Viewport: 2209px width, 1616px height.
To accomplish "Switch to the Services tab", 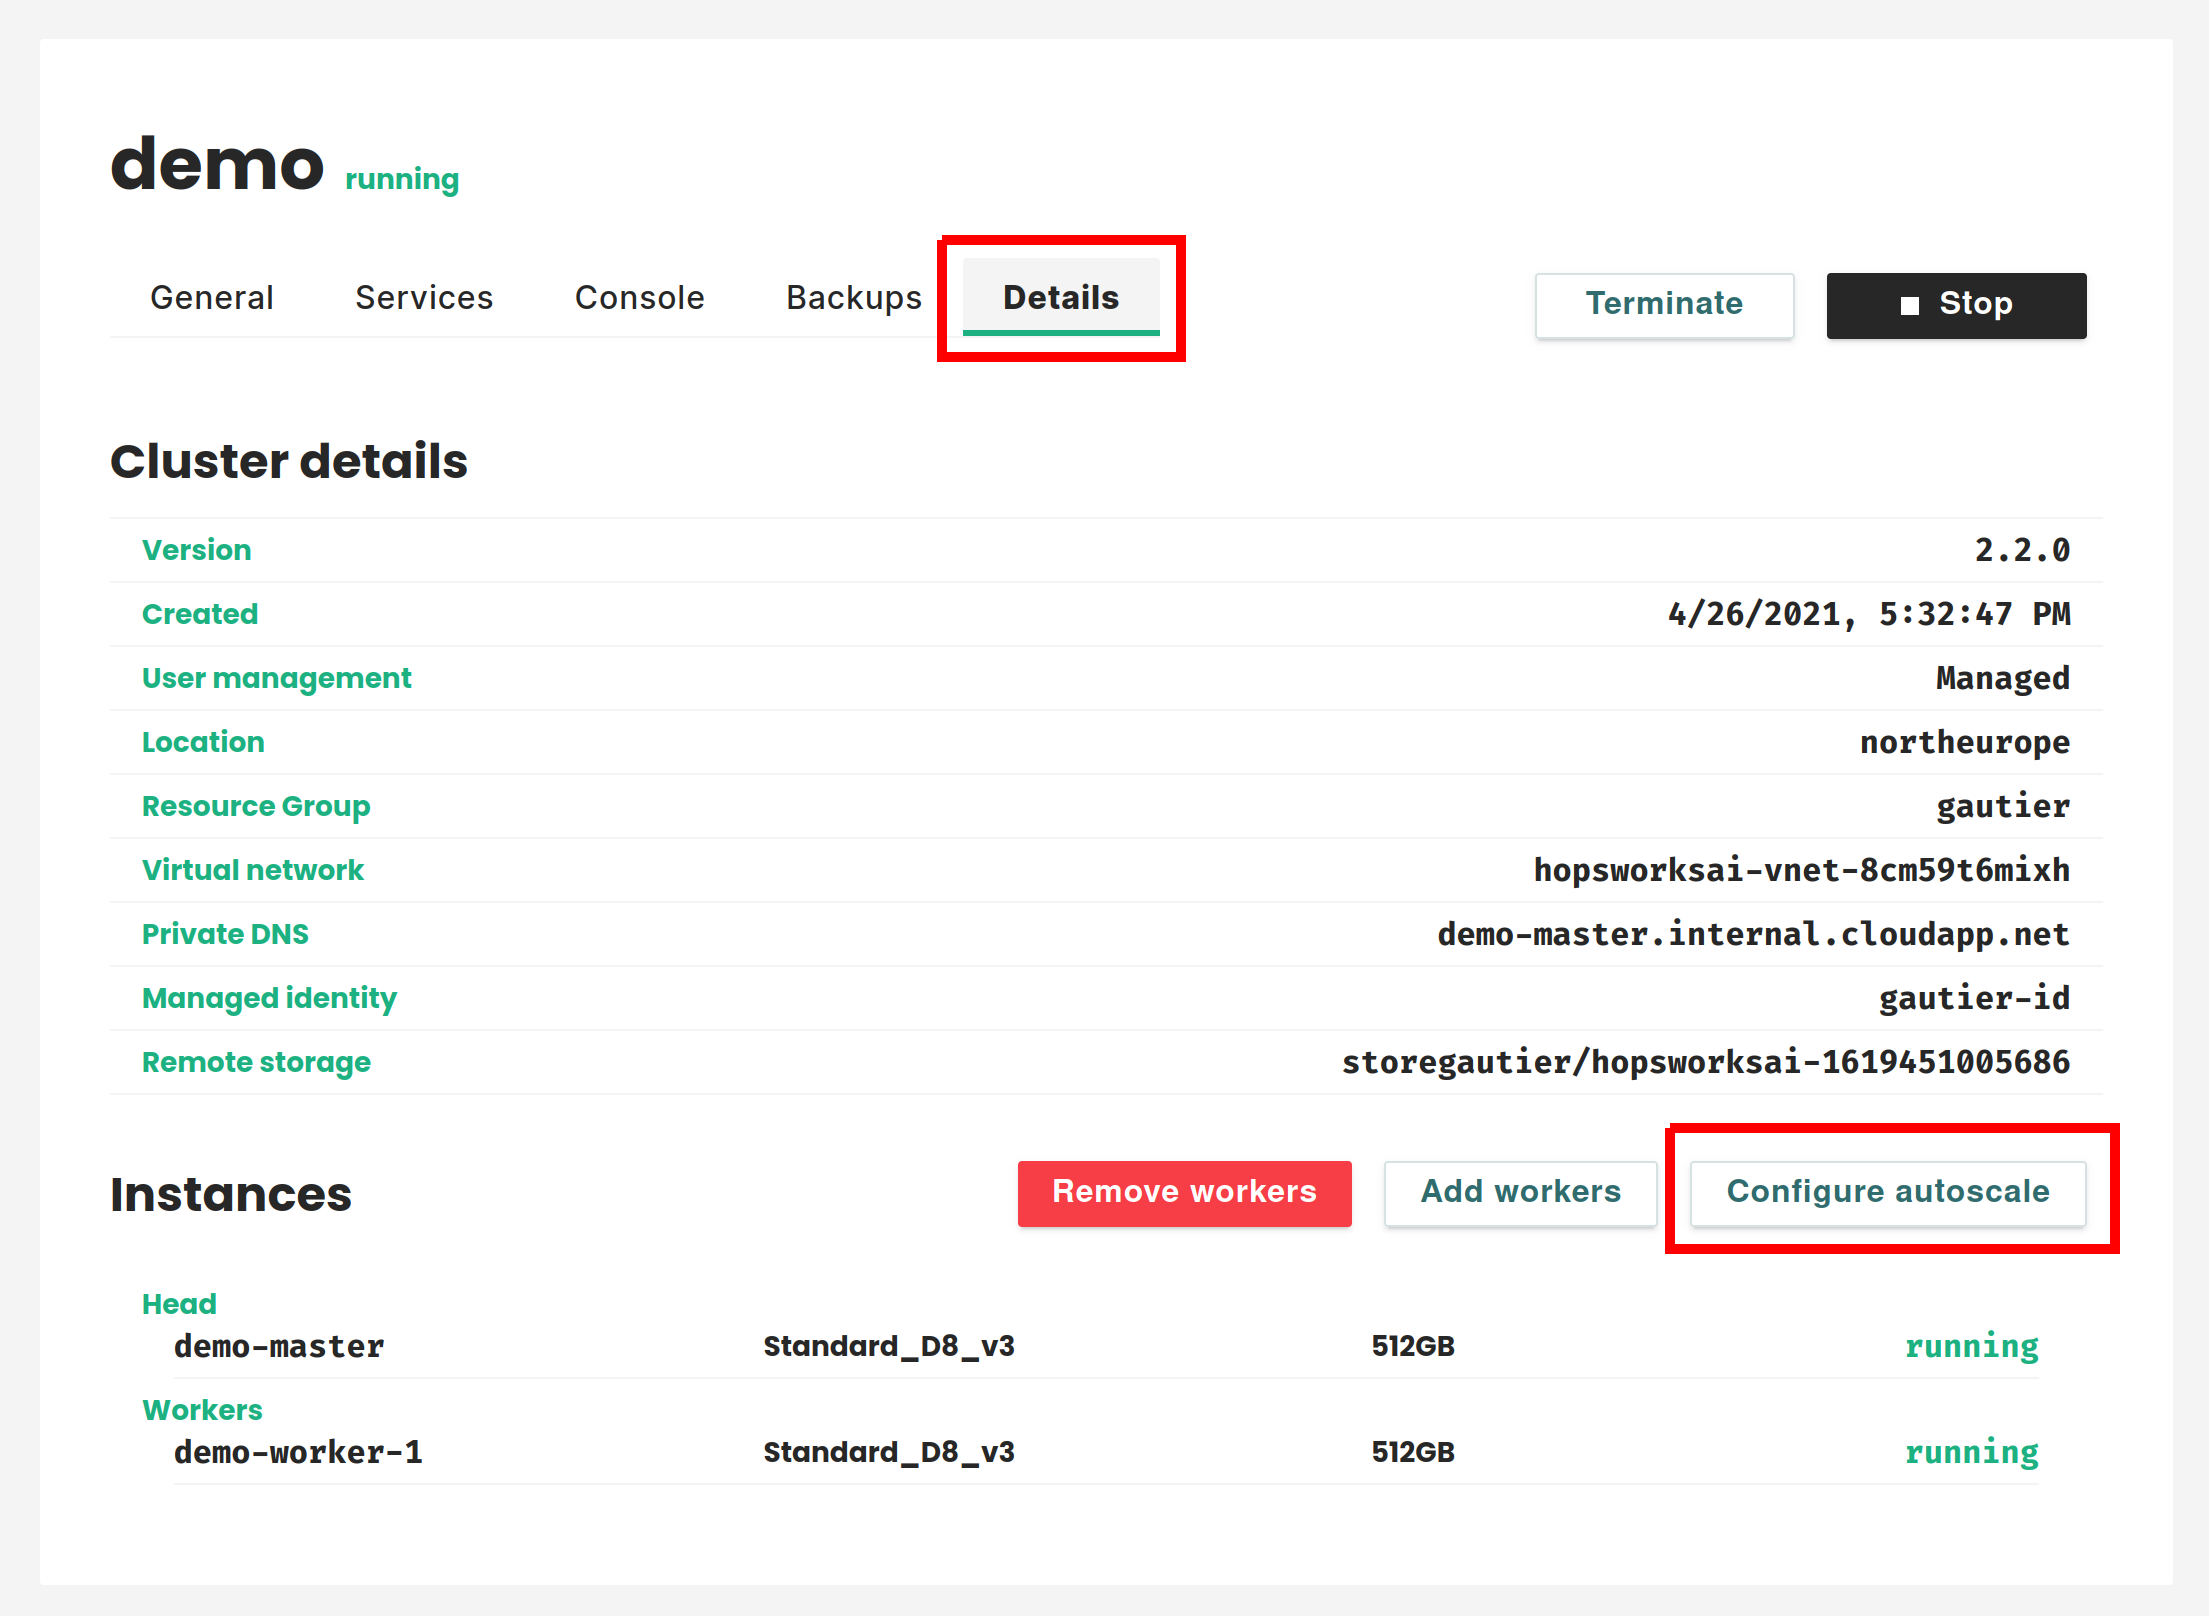I will click(x=424, y=297).
